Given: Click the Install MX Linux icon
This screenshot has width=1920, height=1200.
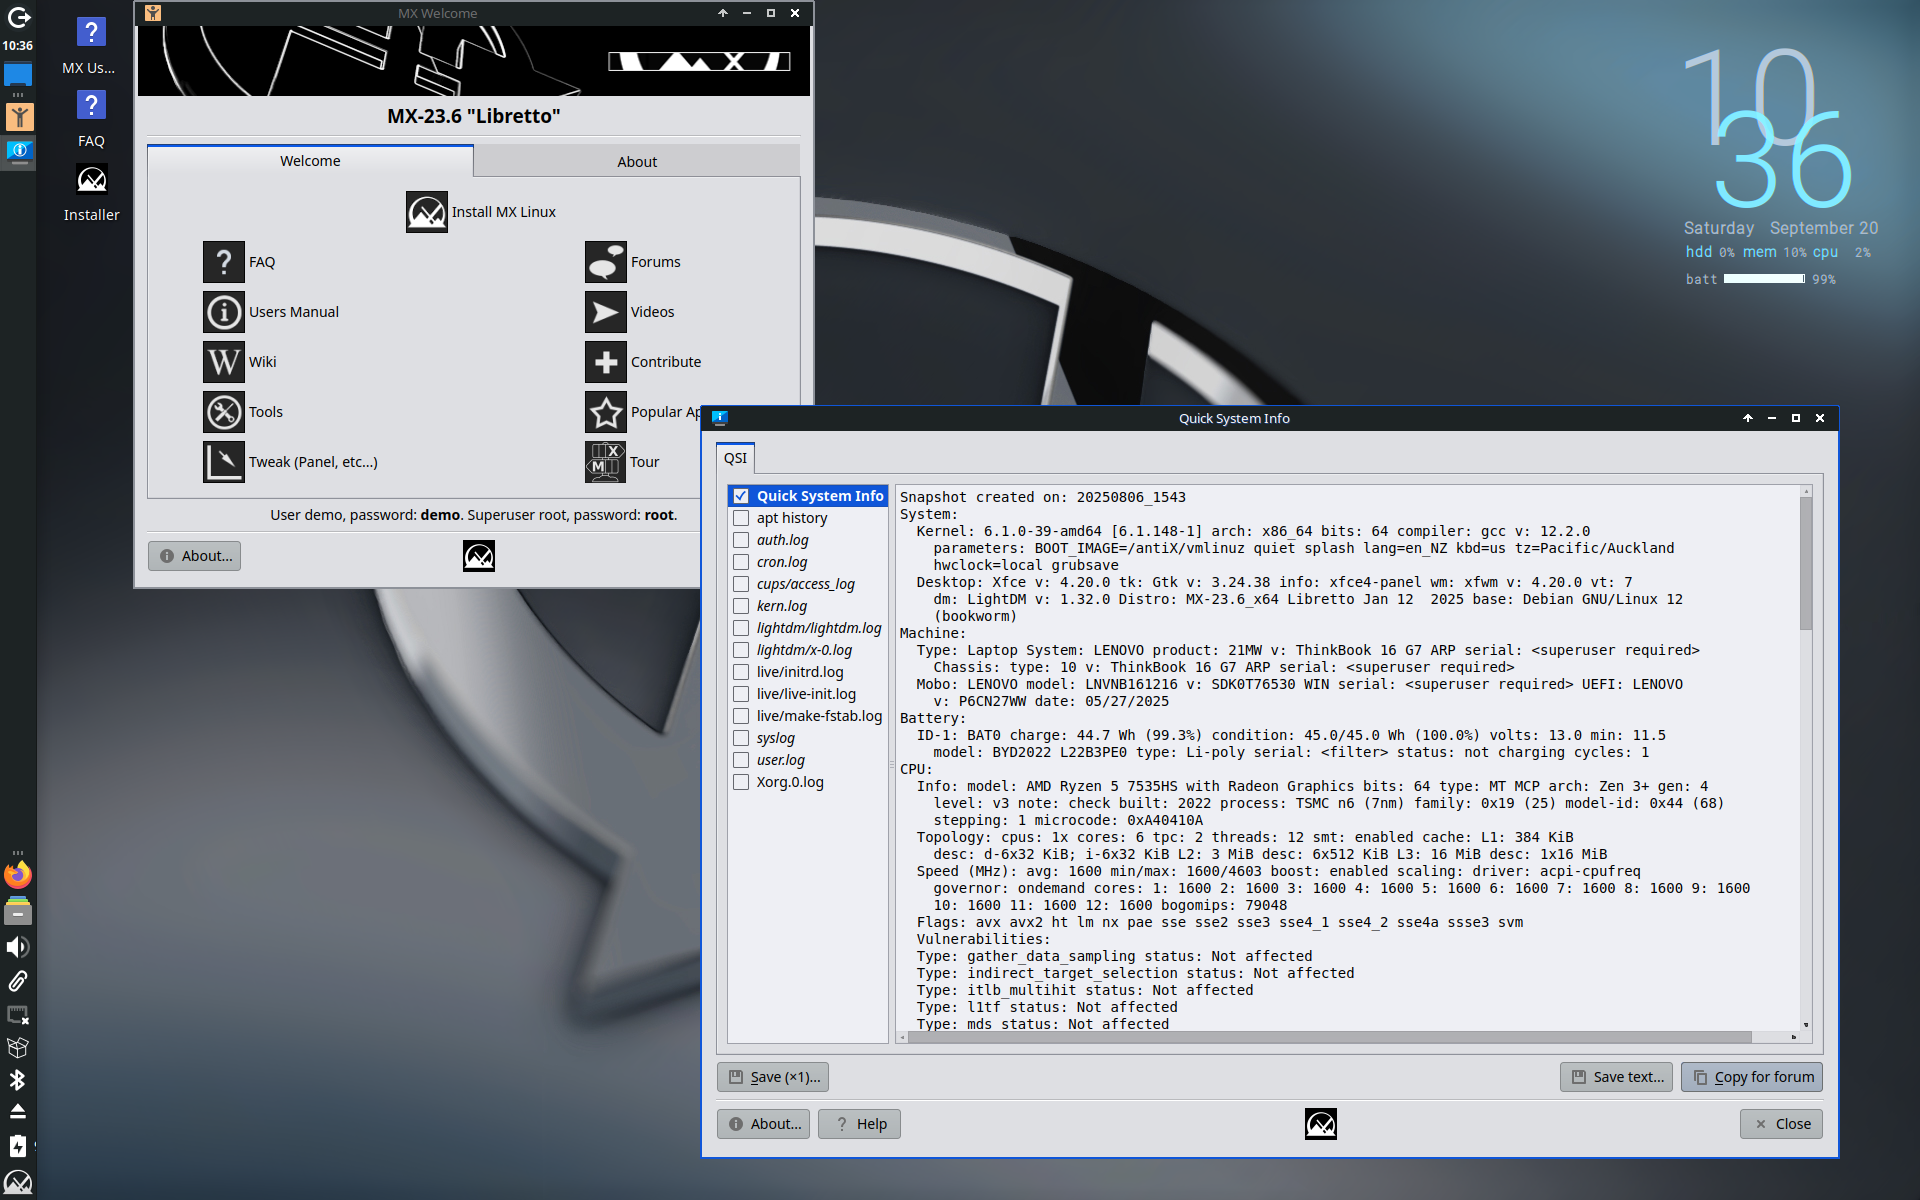Looking at the screenshot, I should click(426, 212).
